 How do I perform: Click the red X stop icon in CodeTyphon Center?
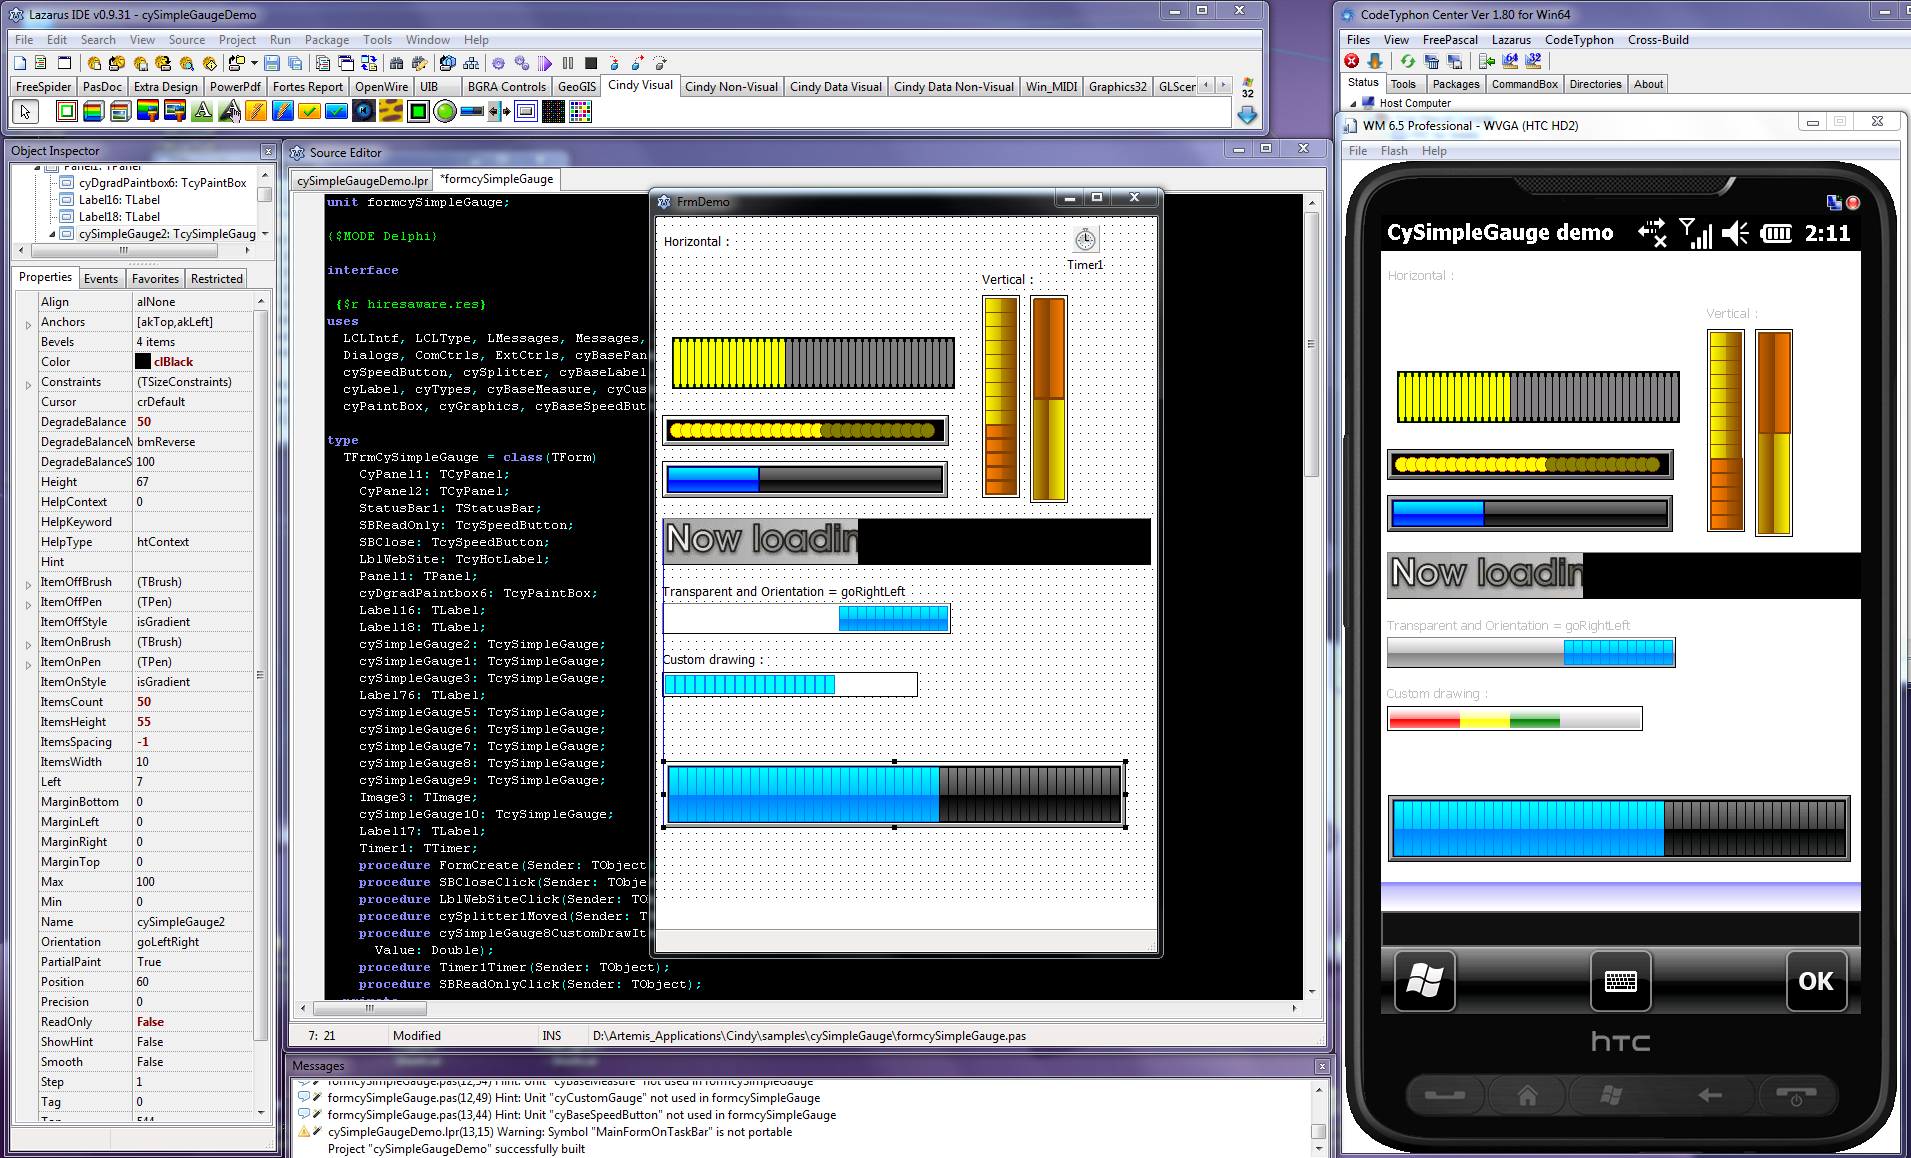point(1352,61)
